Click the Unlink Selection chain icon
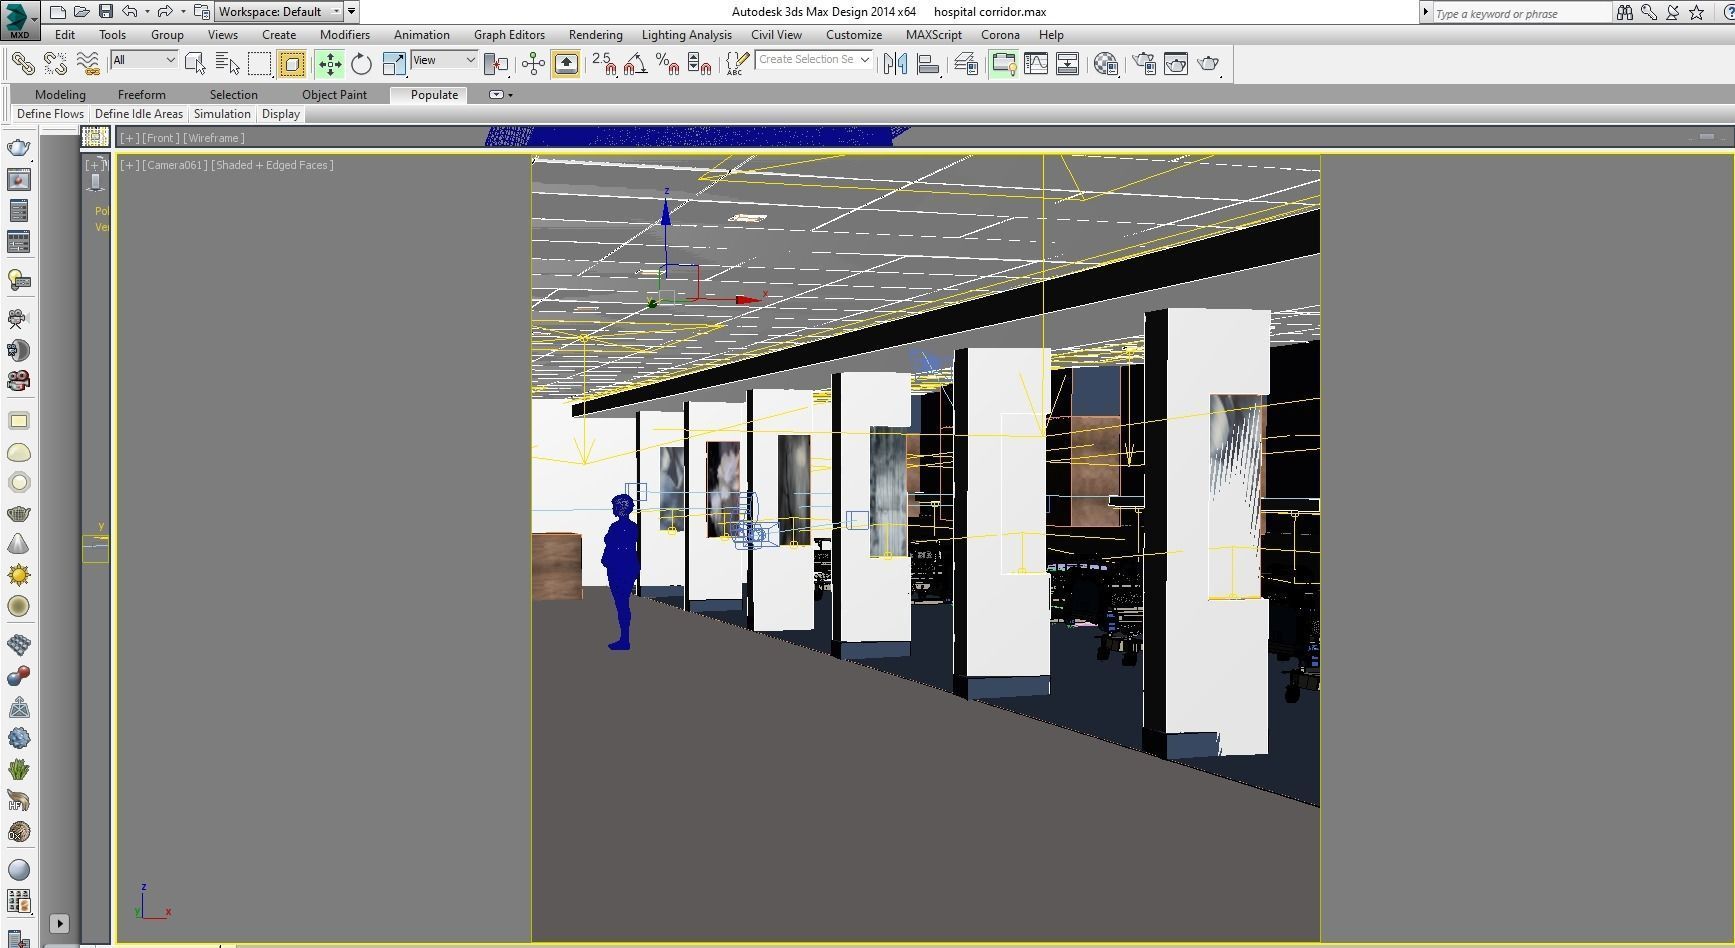The height and width of the screenshot is (948, 1735). (x=55, y=64)
